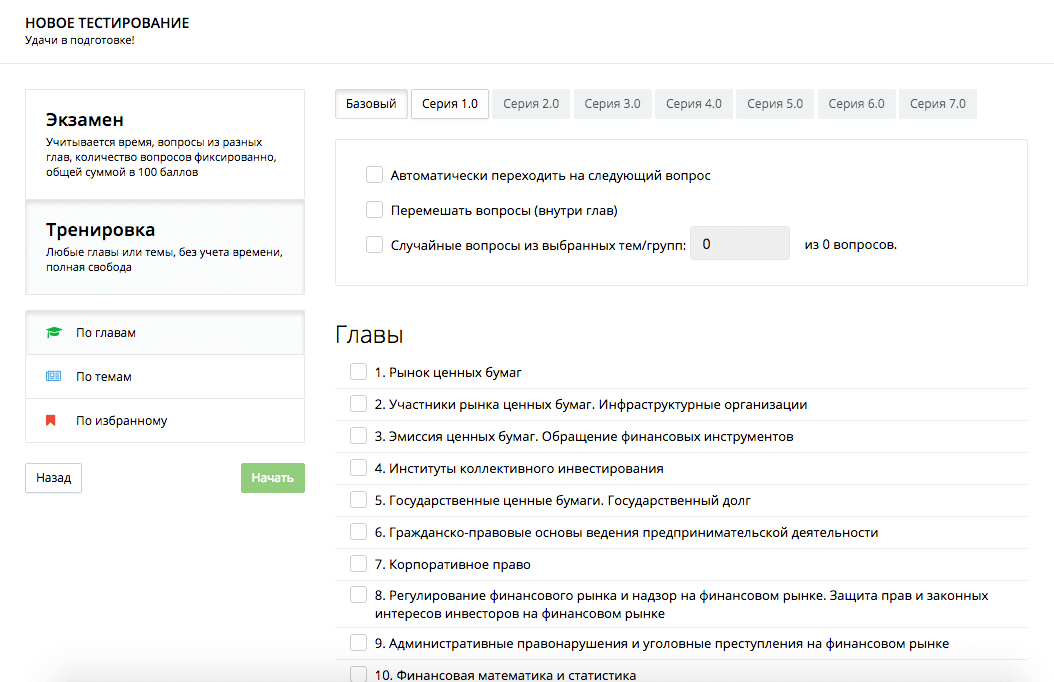Select the Серия 4.0 tab

693,104
